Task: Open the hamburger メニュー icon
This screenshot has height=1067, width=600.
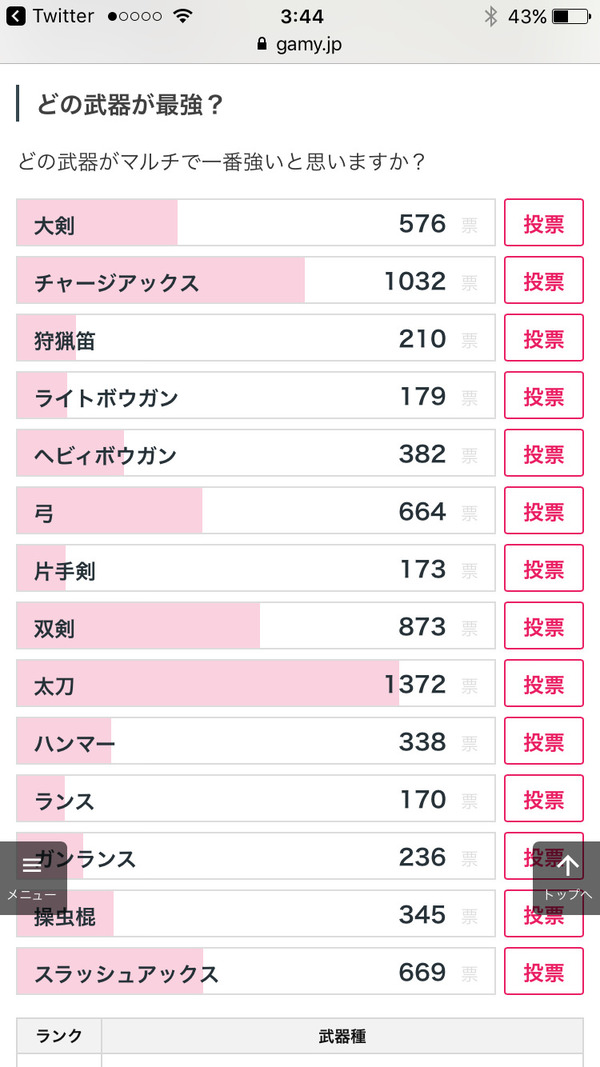Action: pos(33,865)
